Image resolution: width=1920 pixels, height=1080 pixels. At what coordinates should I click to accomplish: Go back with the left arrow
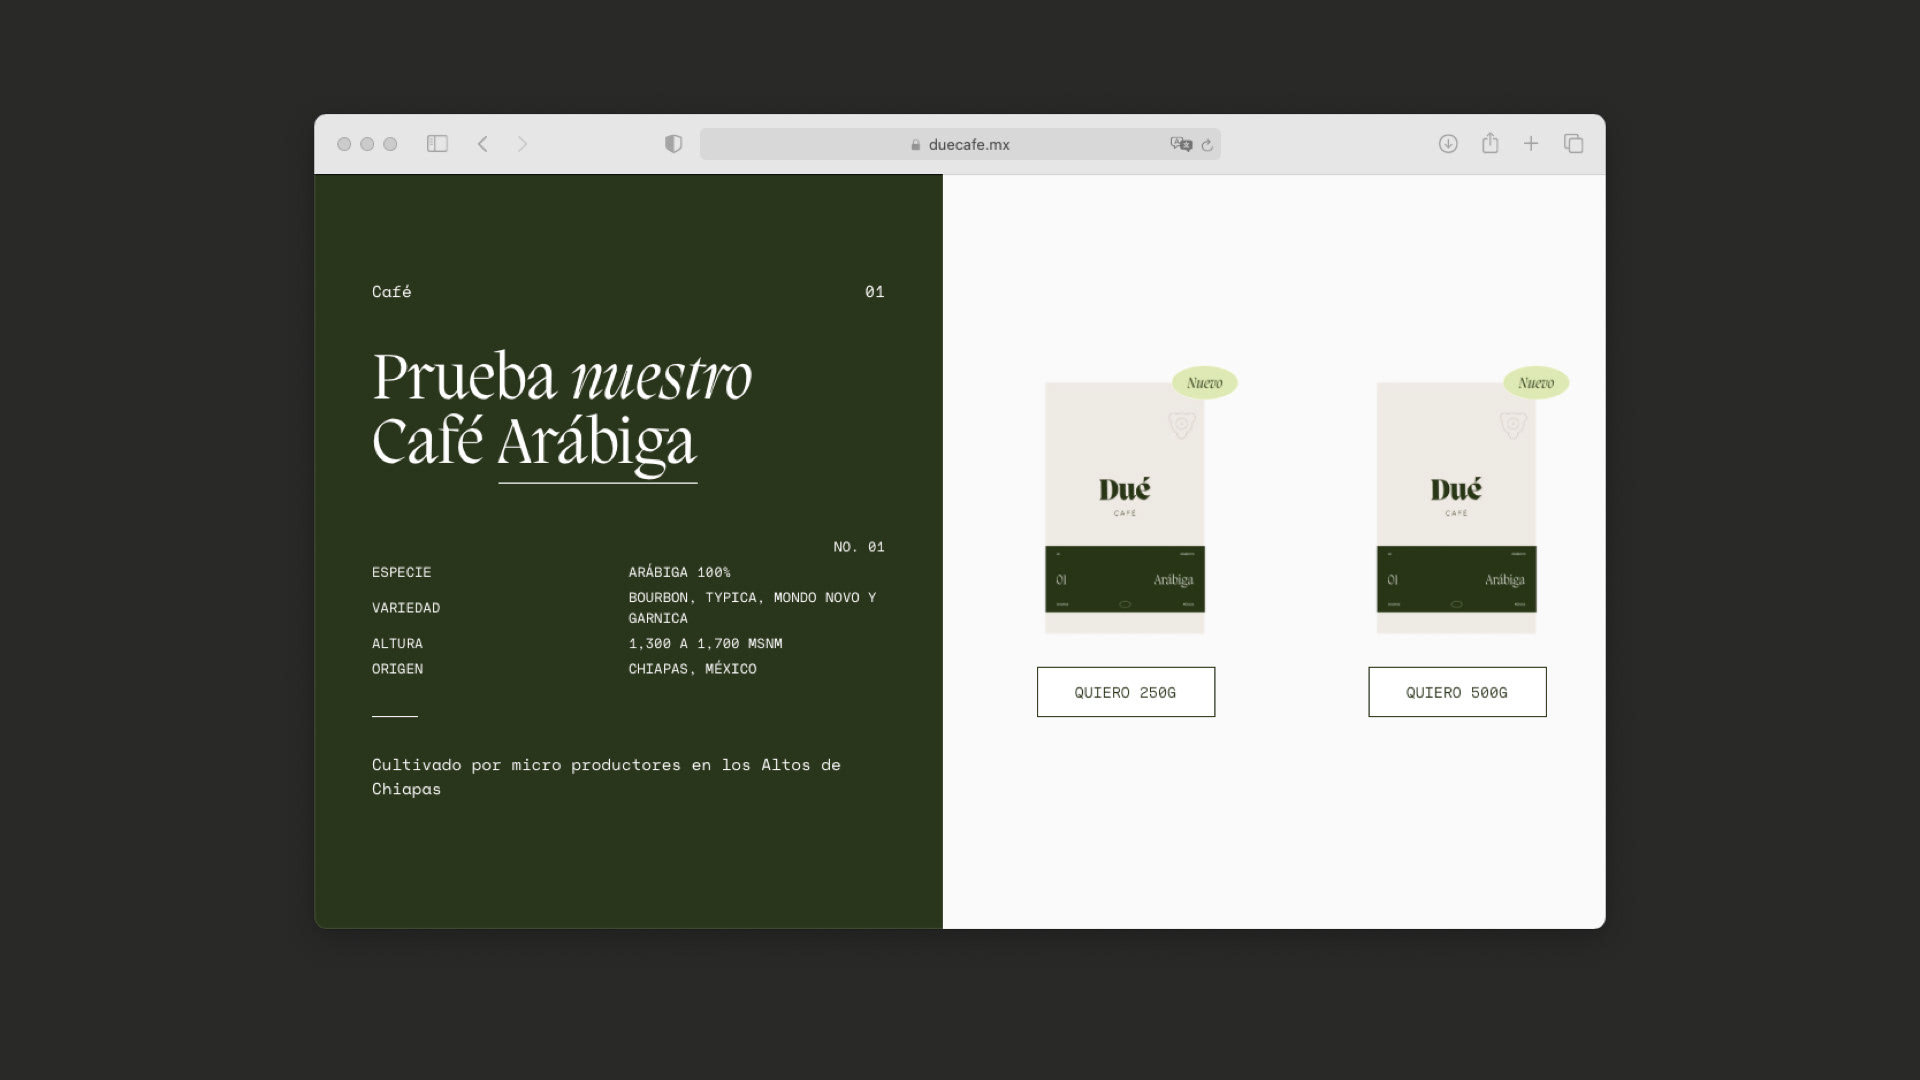coord(483,144)
